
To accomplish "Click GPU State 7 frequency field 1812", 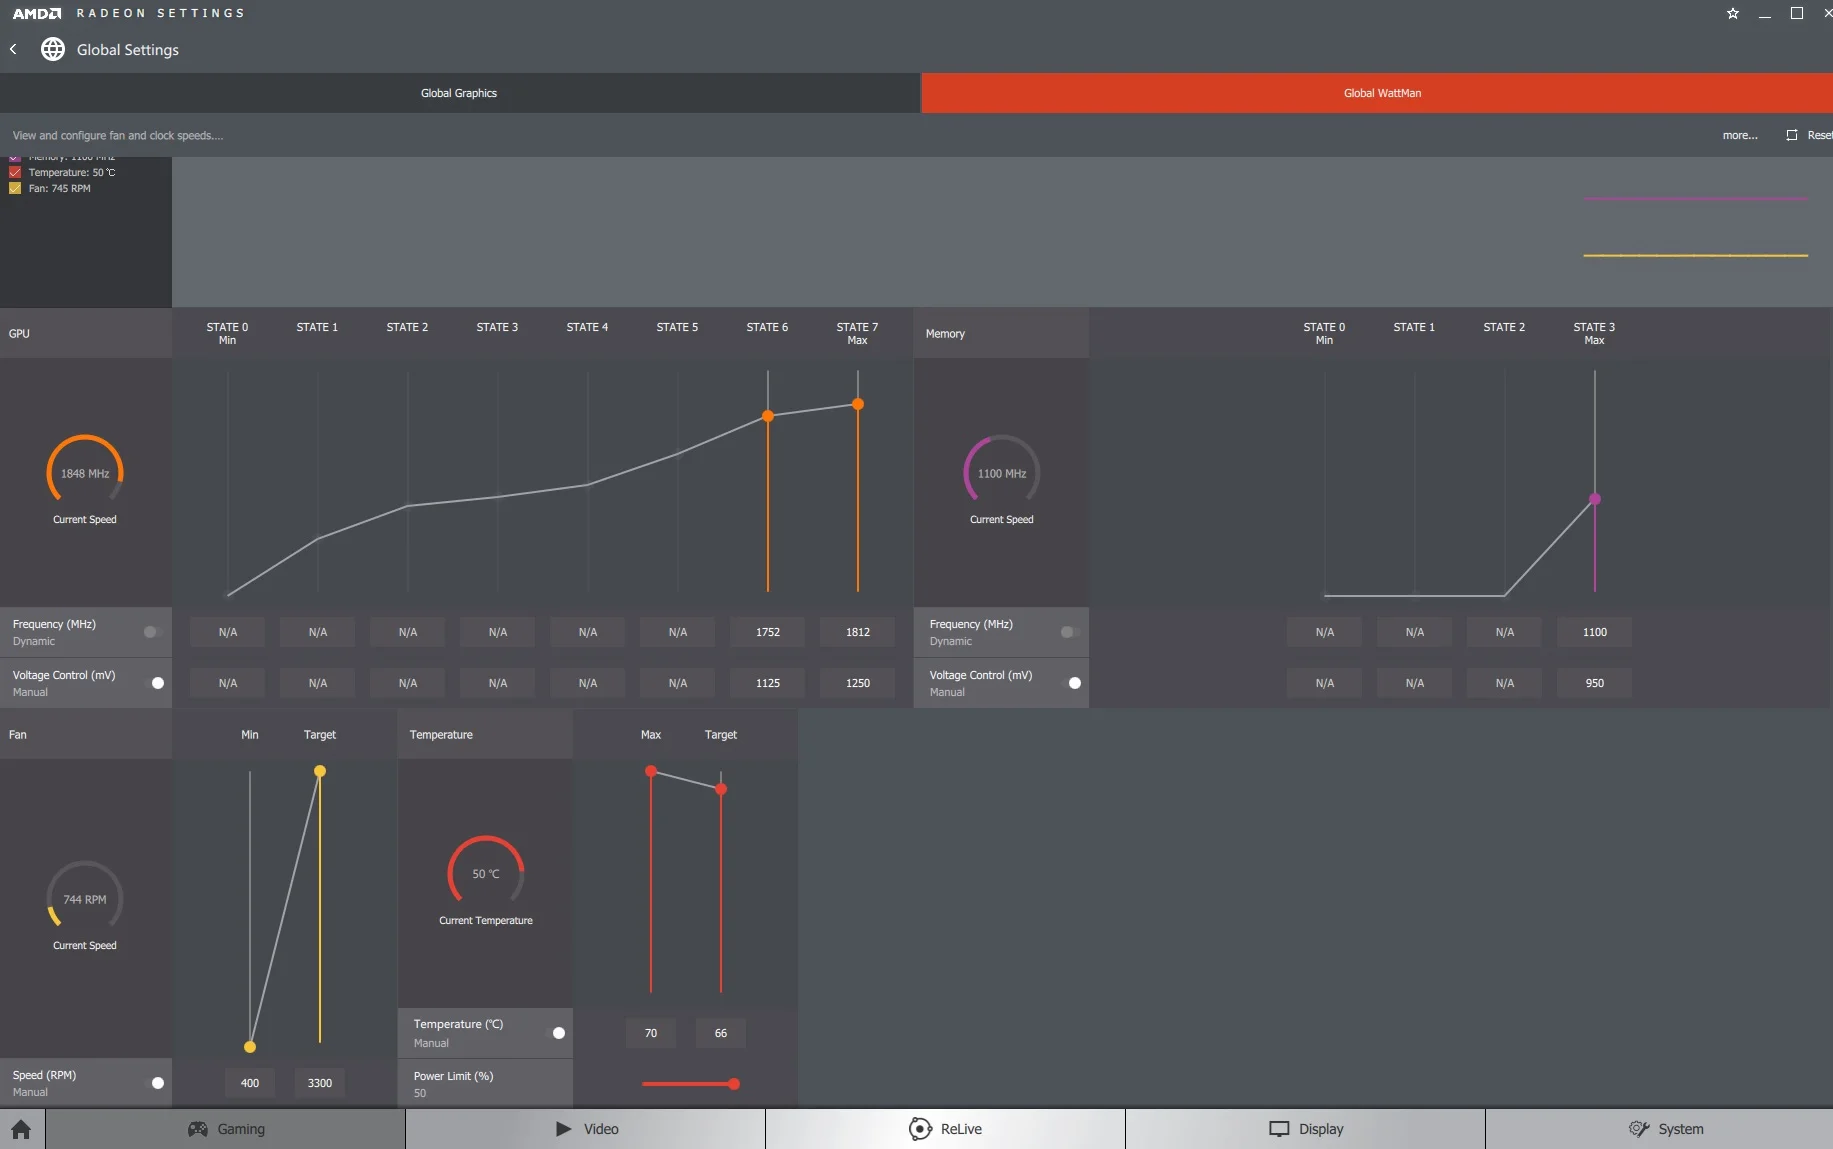I will (858, 632).
